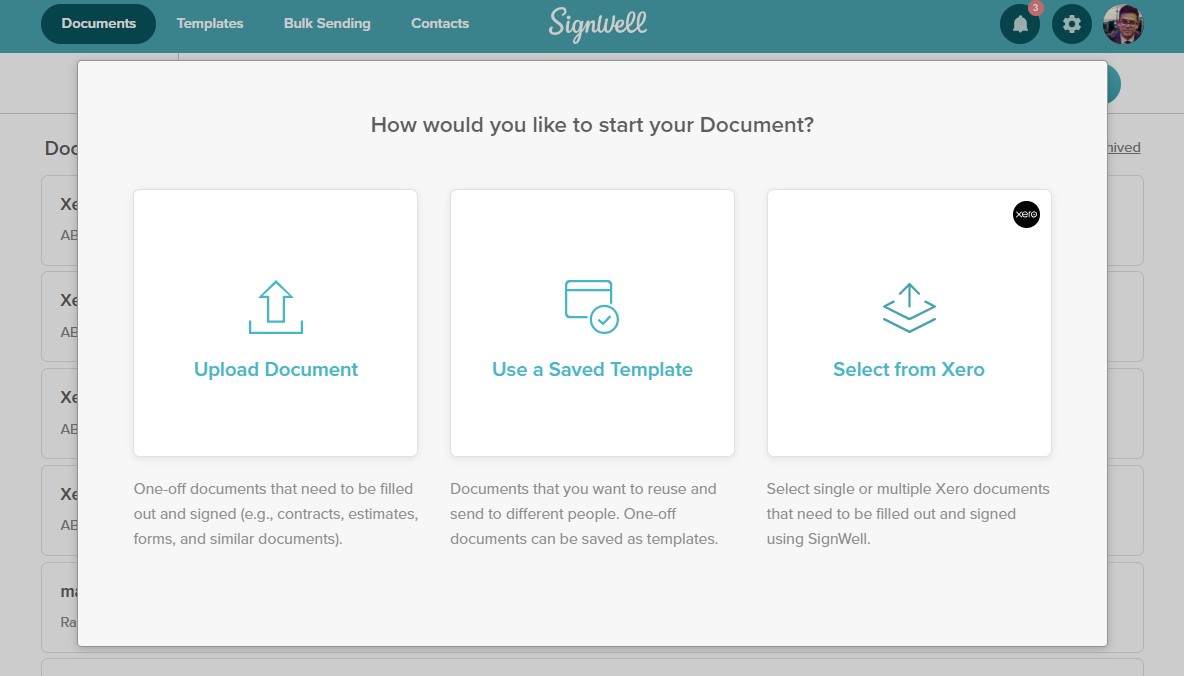1184x676 pixels.
Task: Click the 'One-off documents' description text
Action: tap(276, 514)
